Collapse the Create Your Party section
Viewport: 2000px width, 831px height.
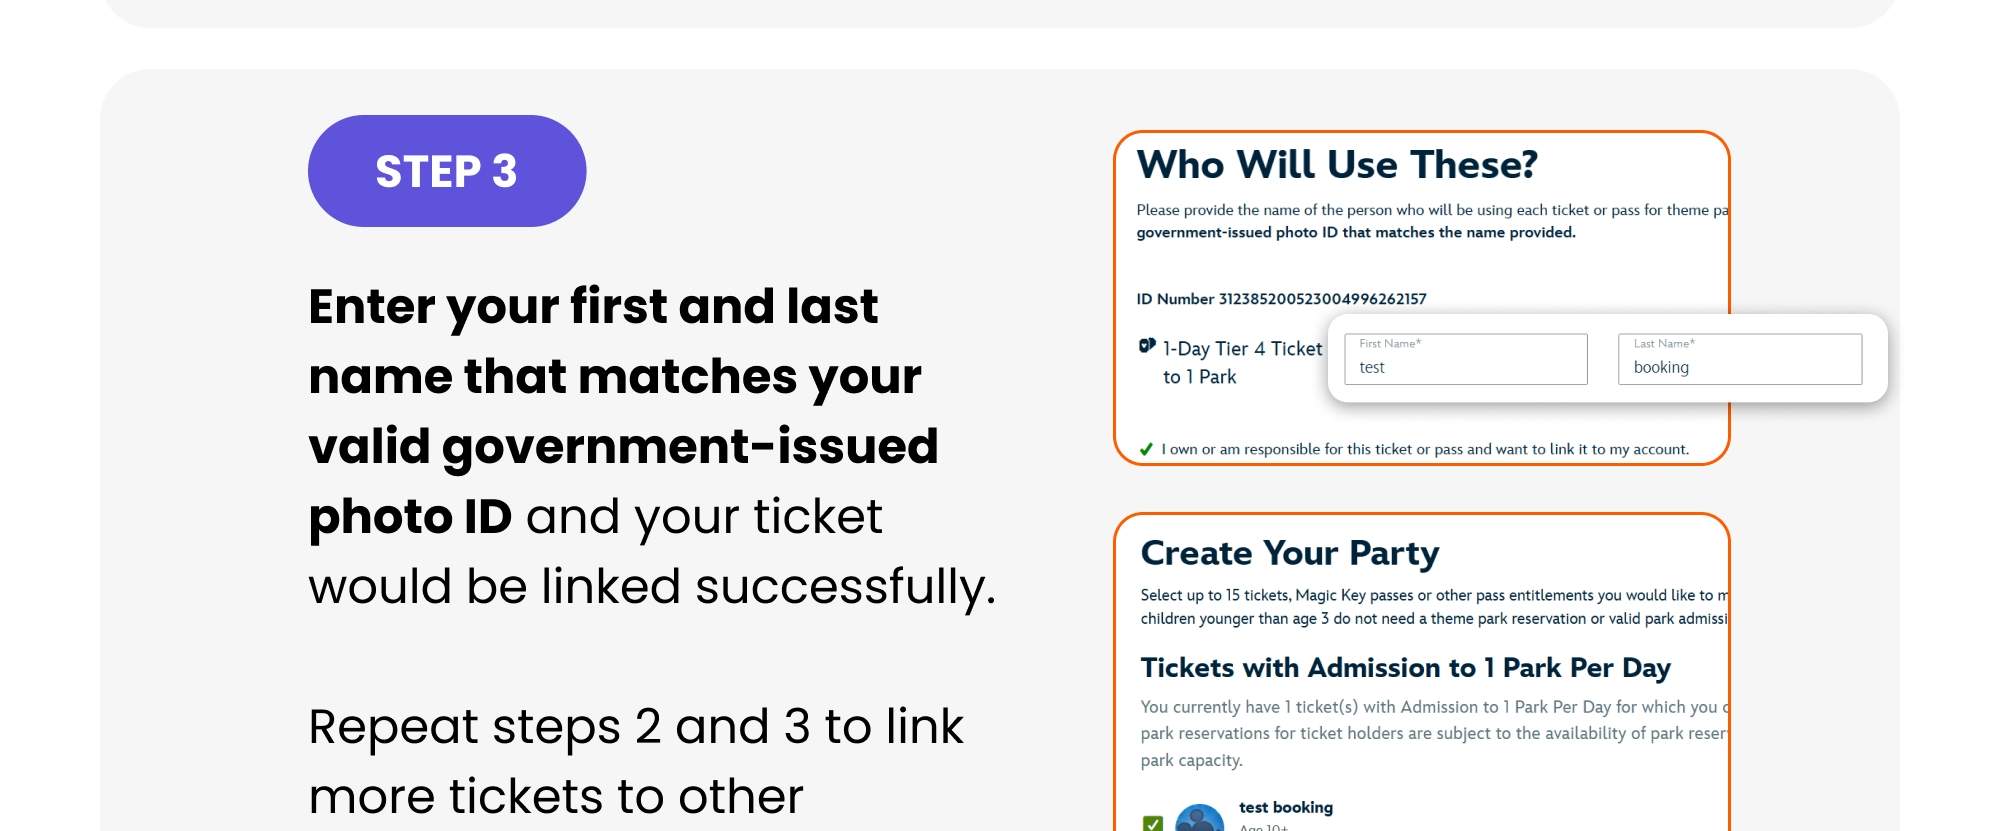pos(1290,552)
